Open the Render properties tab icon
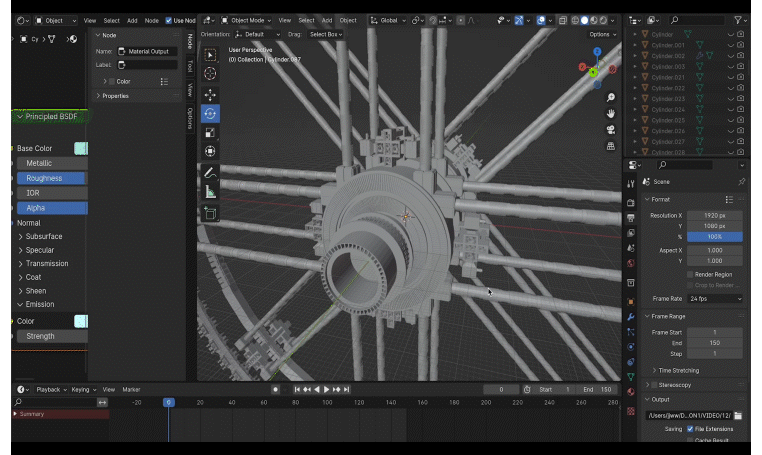 (x=631, y=202)
